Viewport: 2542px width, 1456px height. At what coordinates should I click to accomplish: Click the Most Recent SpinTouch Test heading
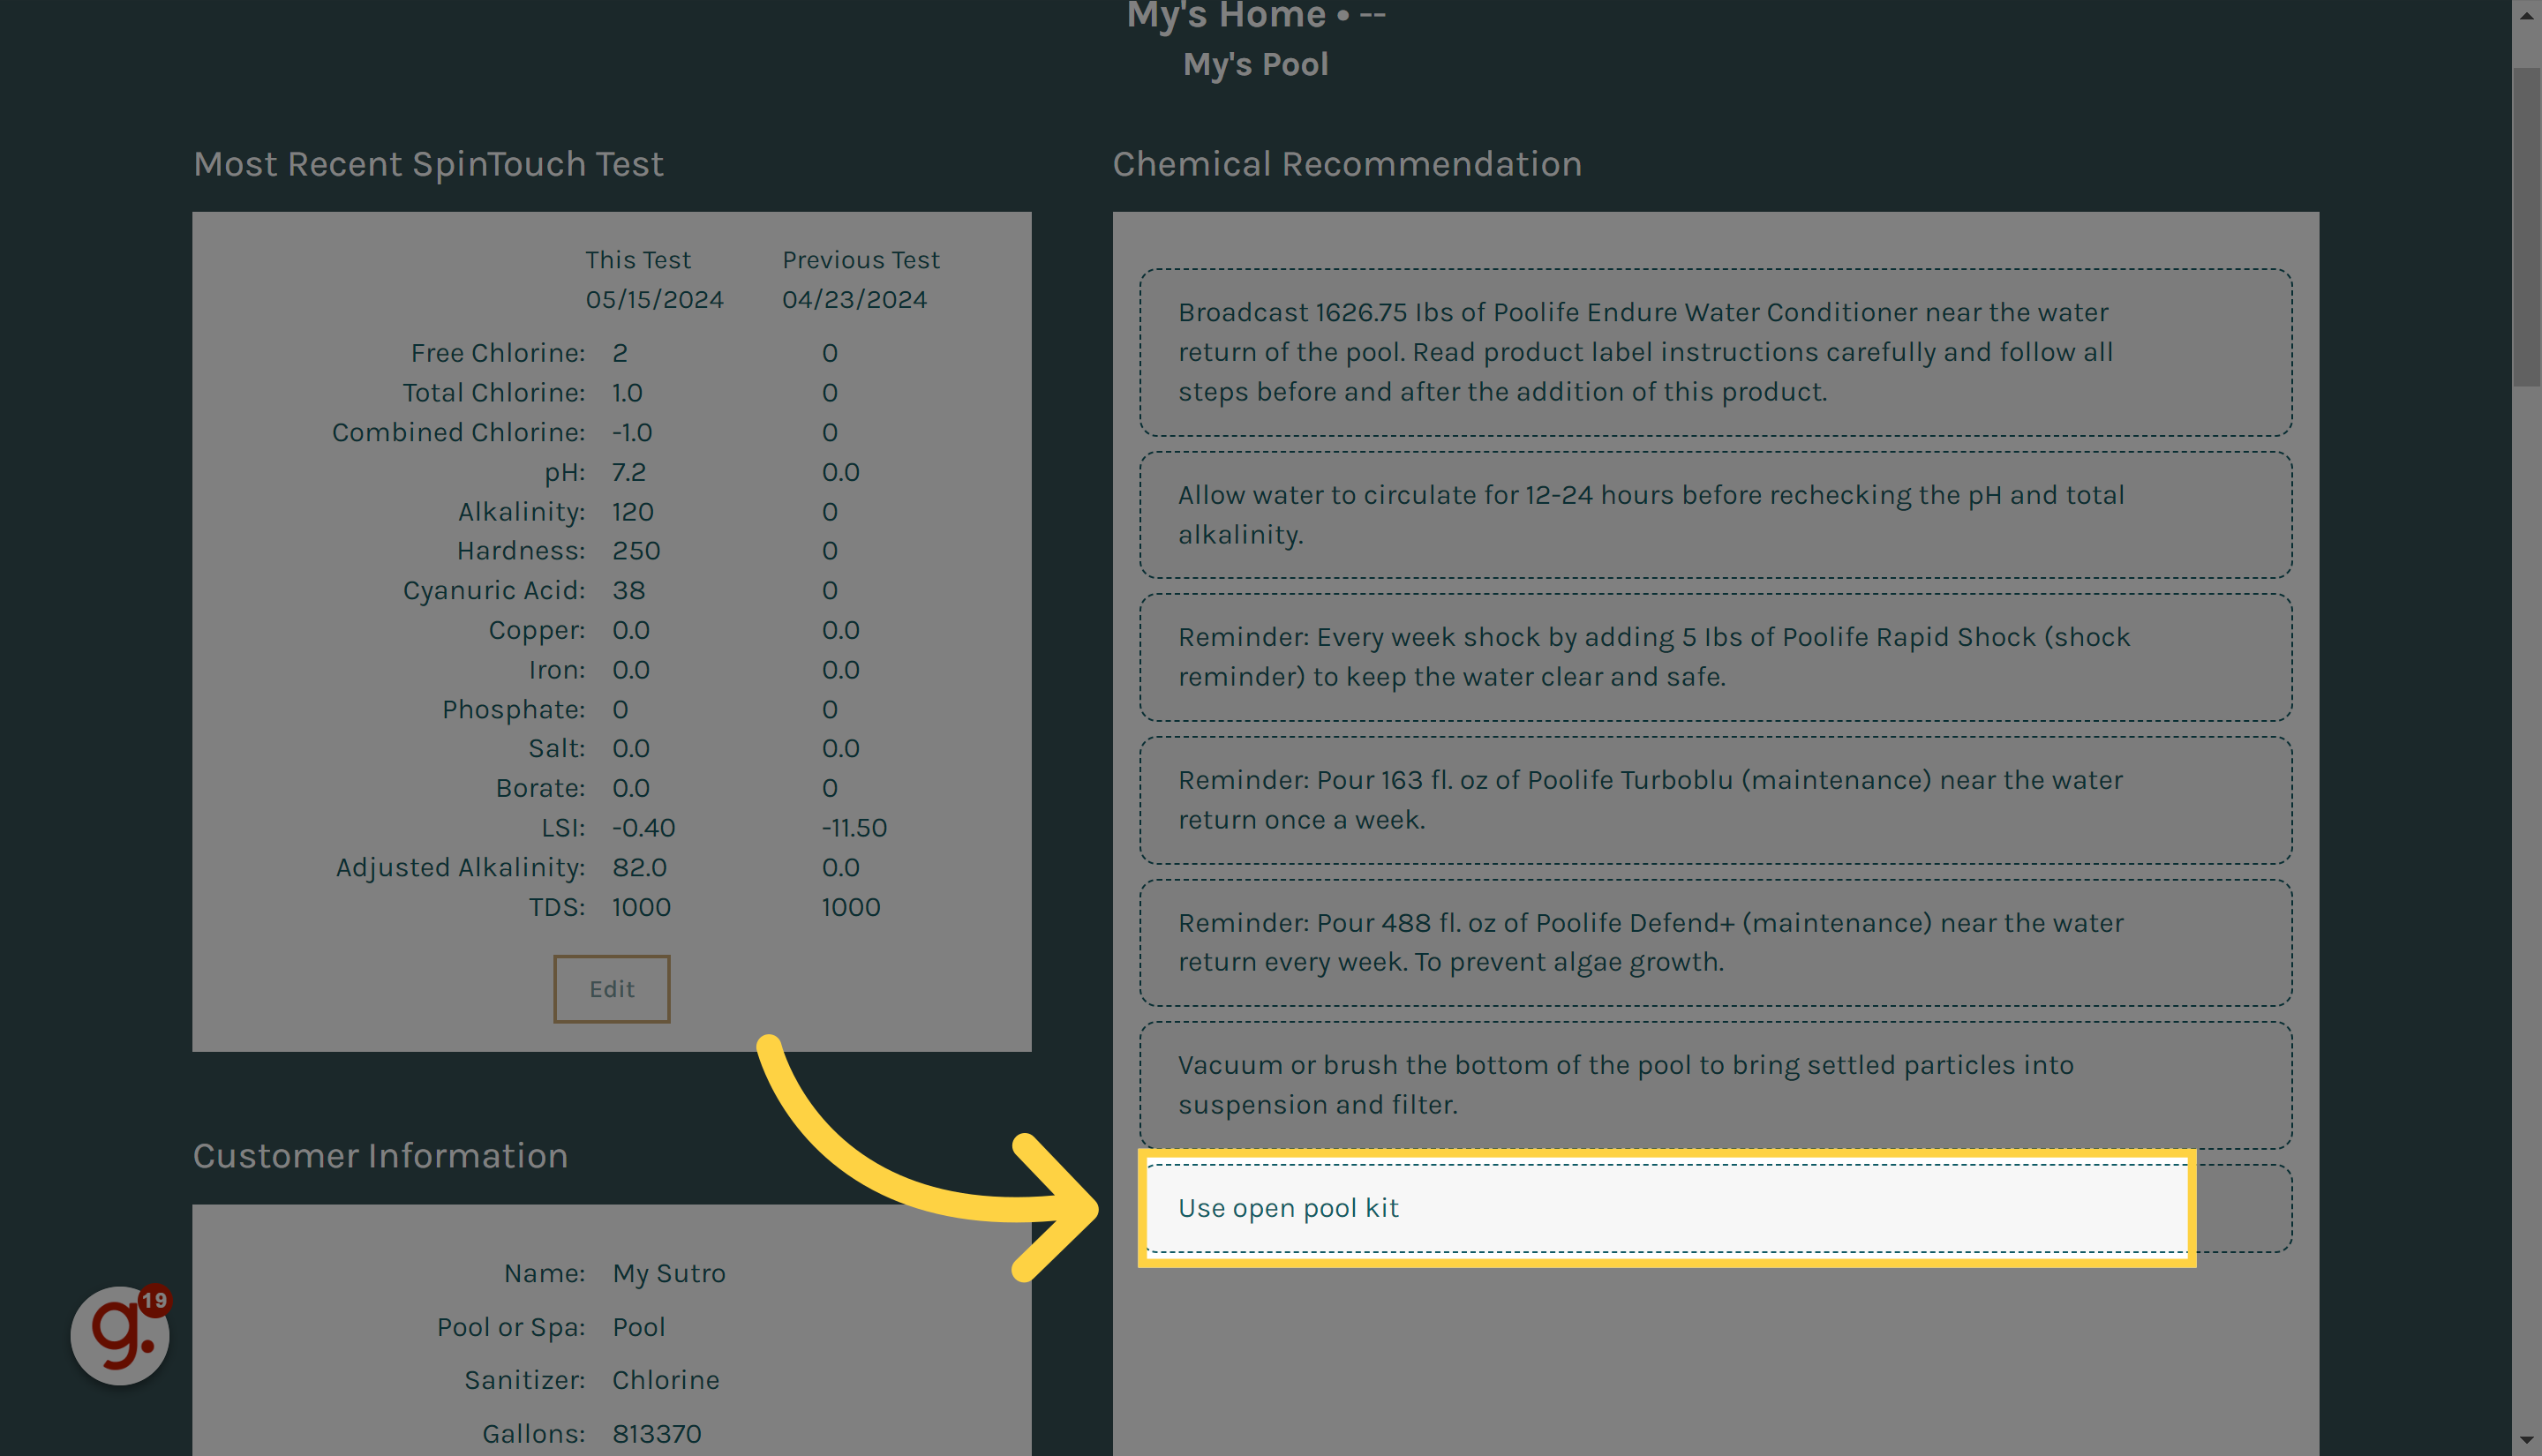[428, 163]
